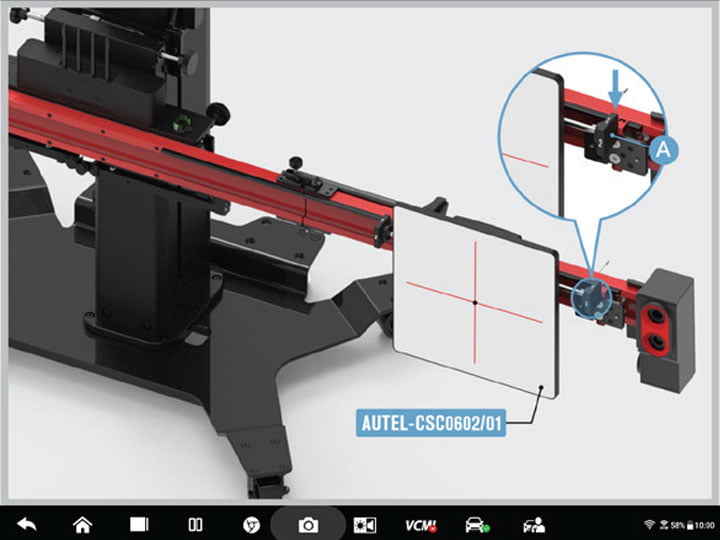The height and width of the screenshot is (540, 720).
Task: Click the crosshair center of white target board
Action: pos(474,300)
